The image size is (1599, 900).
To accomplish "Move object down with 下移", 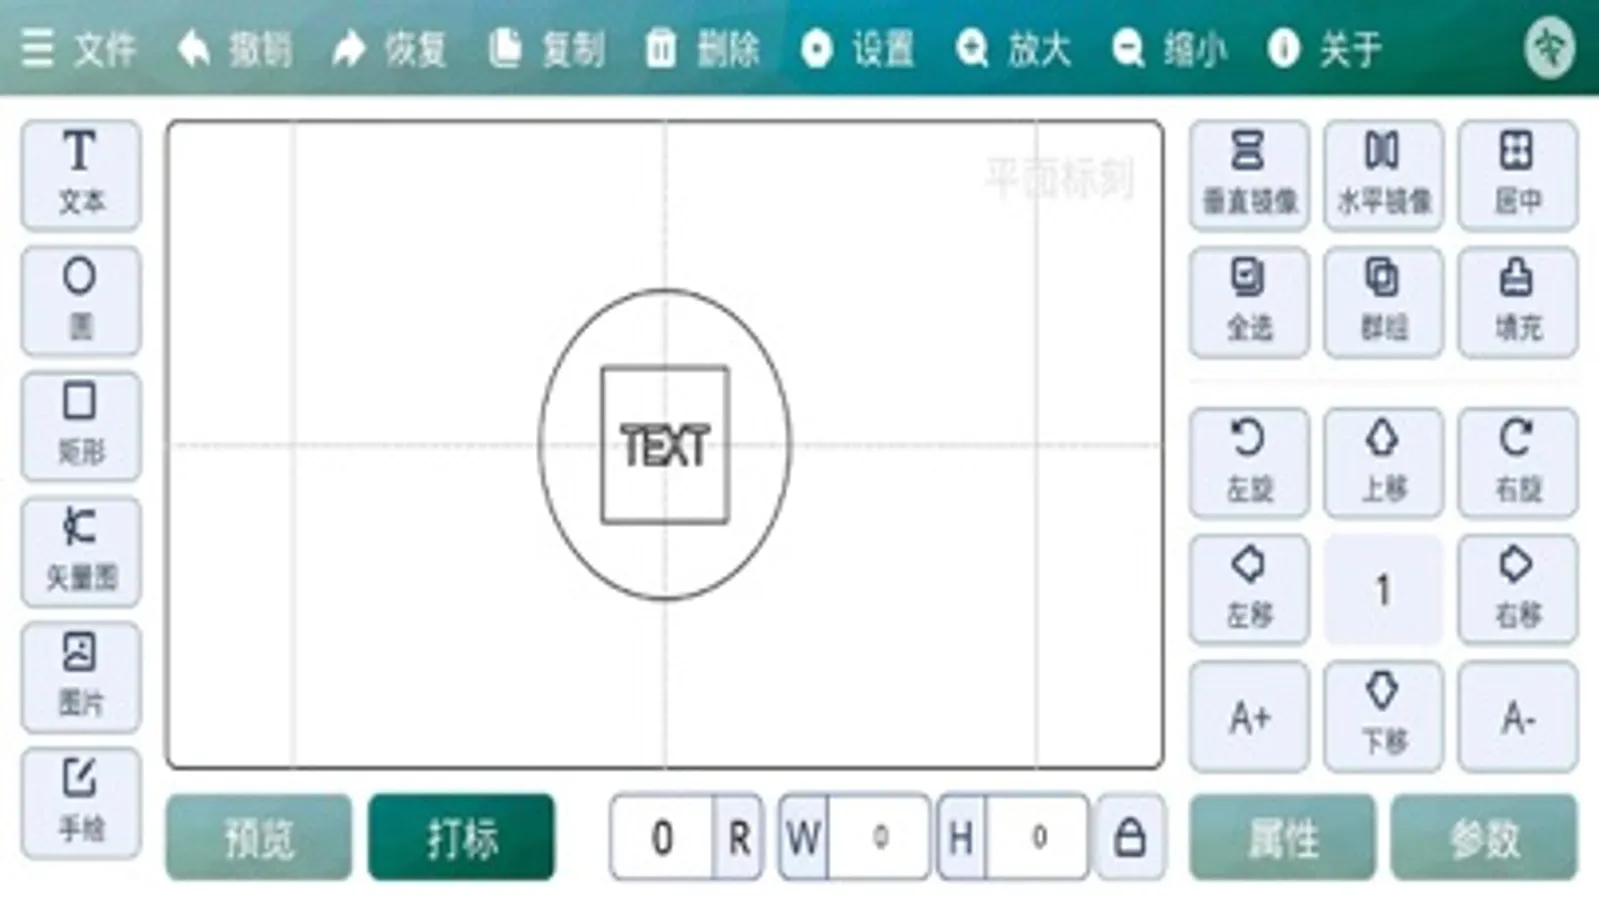I will click(x=1384, y=716).
